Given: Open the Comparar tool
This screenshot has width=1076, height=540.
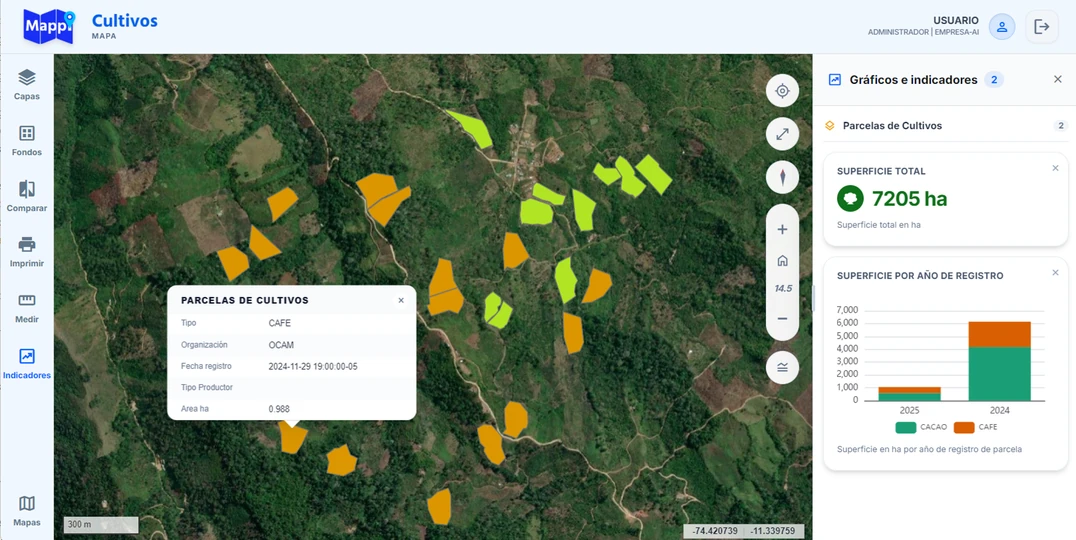Looking at the screenshot, I should (x=27, y=196).
